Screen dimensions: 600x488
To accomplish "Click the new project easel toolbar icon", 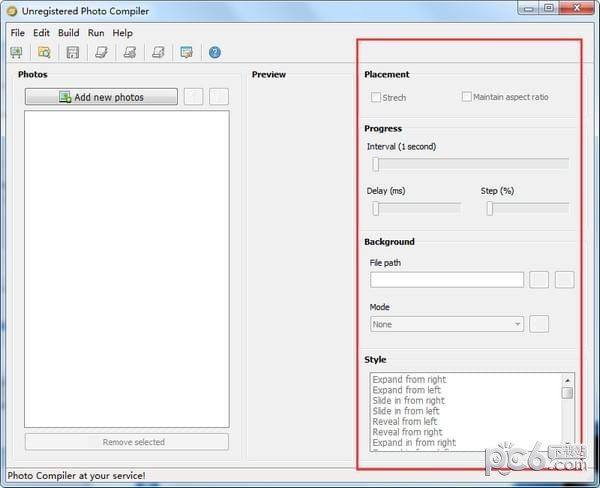I will click(x=16, y=52).
